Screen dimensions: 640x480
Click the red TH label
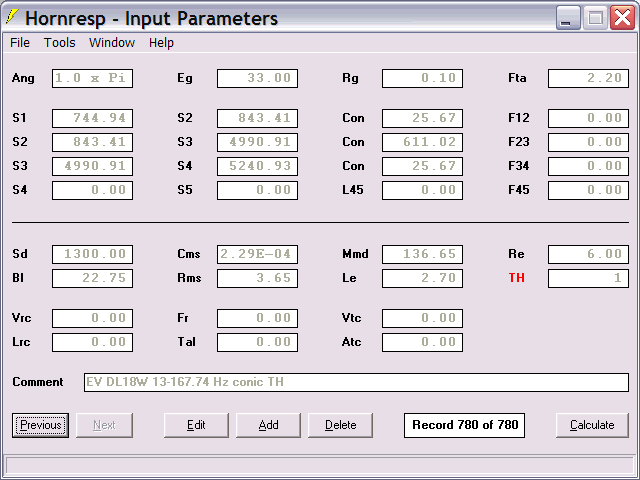[516, 278]
